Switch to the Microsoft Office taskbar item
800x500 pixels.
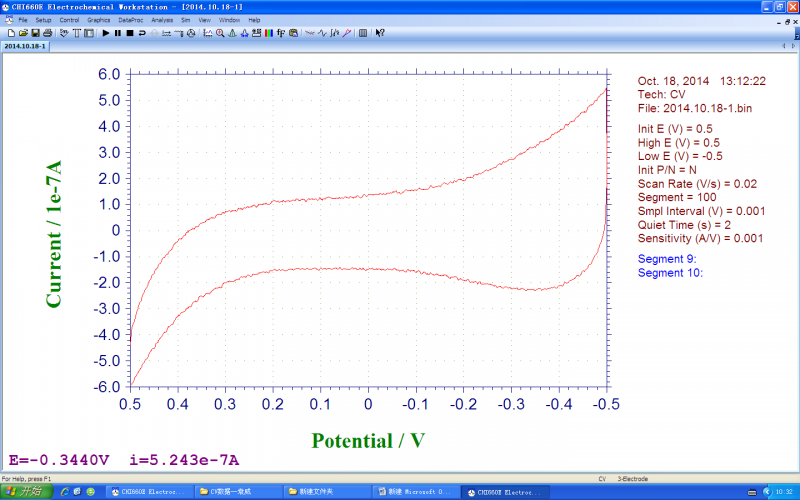(x=414, y=492)
